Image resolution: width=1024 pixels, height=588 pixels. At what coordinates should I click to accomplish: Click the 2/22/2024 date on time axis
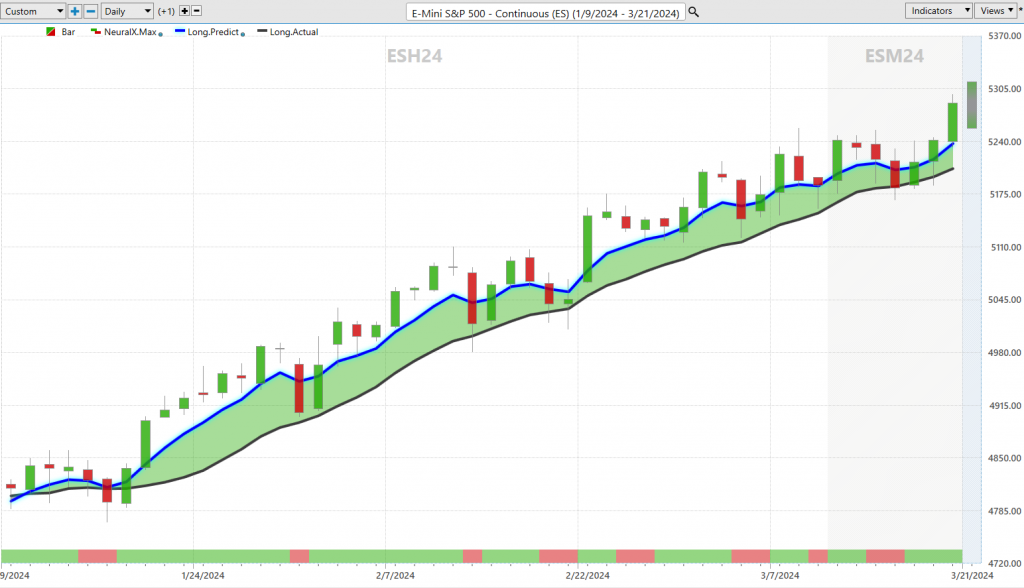588,576
